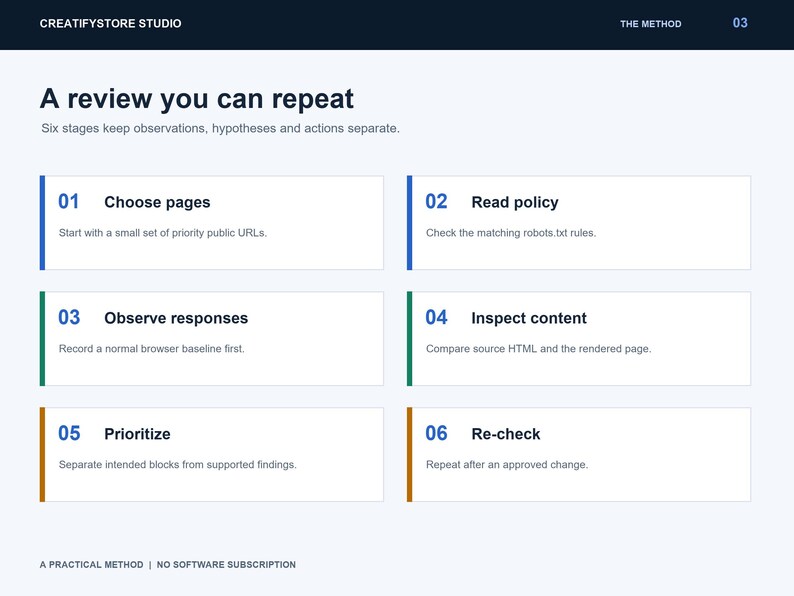Click 'Repeat after an approved change' text
The image size is (794, 596).
(507, 465)
